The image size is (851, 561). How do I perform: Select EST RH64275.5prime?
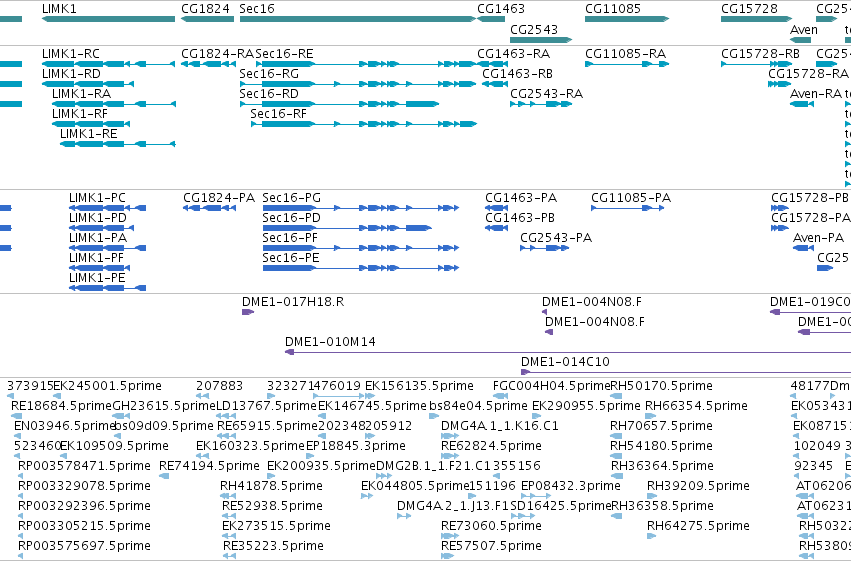tap(698, 526)
